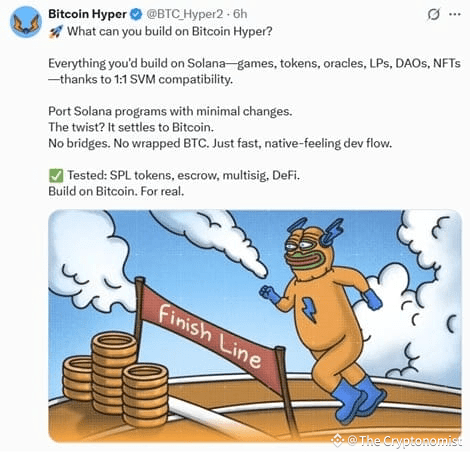The width and height of the screenshot is (470, 457).
Task: Open the Bitcoin Hyper profile avatar
Action: click(26, 22)
